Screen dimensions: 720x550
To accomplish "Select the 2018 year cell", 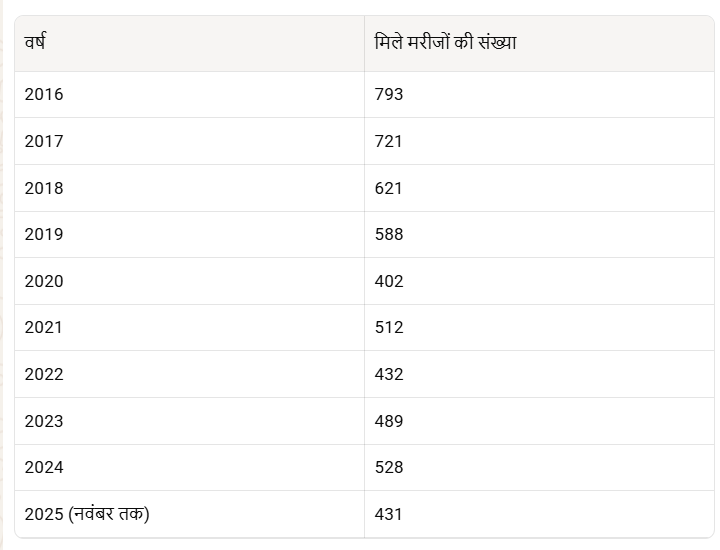I will click(x=44, y=188).
